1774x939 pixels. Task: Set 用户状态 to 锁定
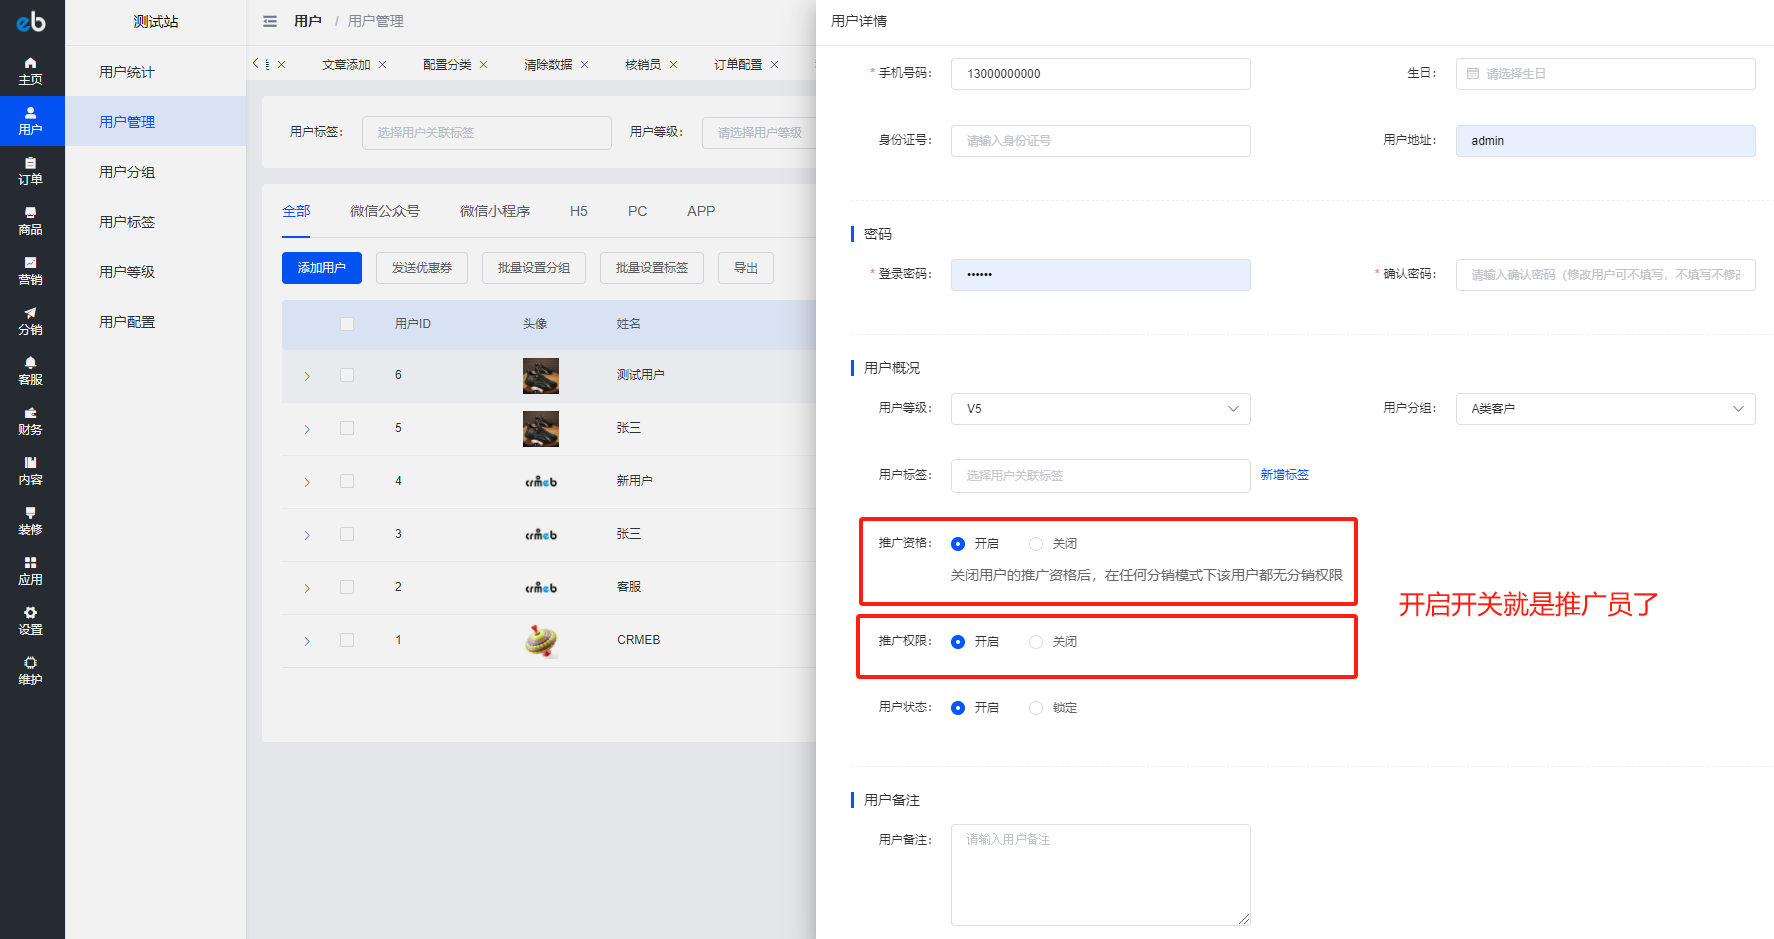pos(1036,708)
